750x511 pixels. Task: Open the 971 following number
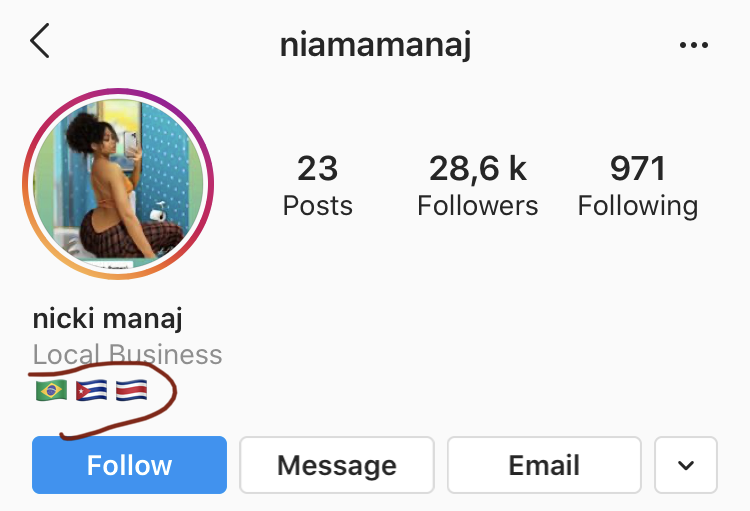(x=637, y=169)
